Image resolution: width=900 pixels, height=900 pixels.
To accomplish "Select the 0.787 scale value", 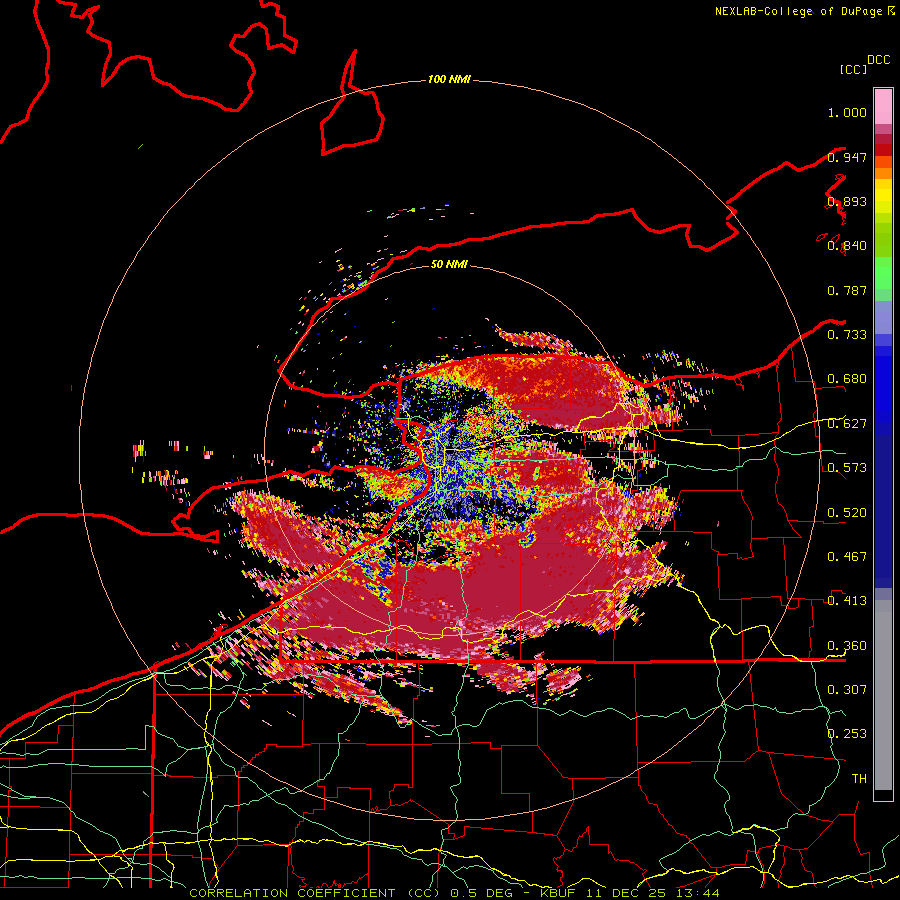I will tap(847, 290).
